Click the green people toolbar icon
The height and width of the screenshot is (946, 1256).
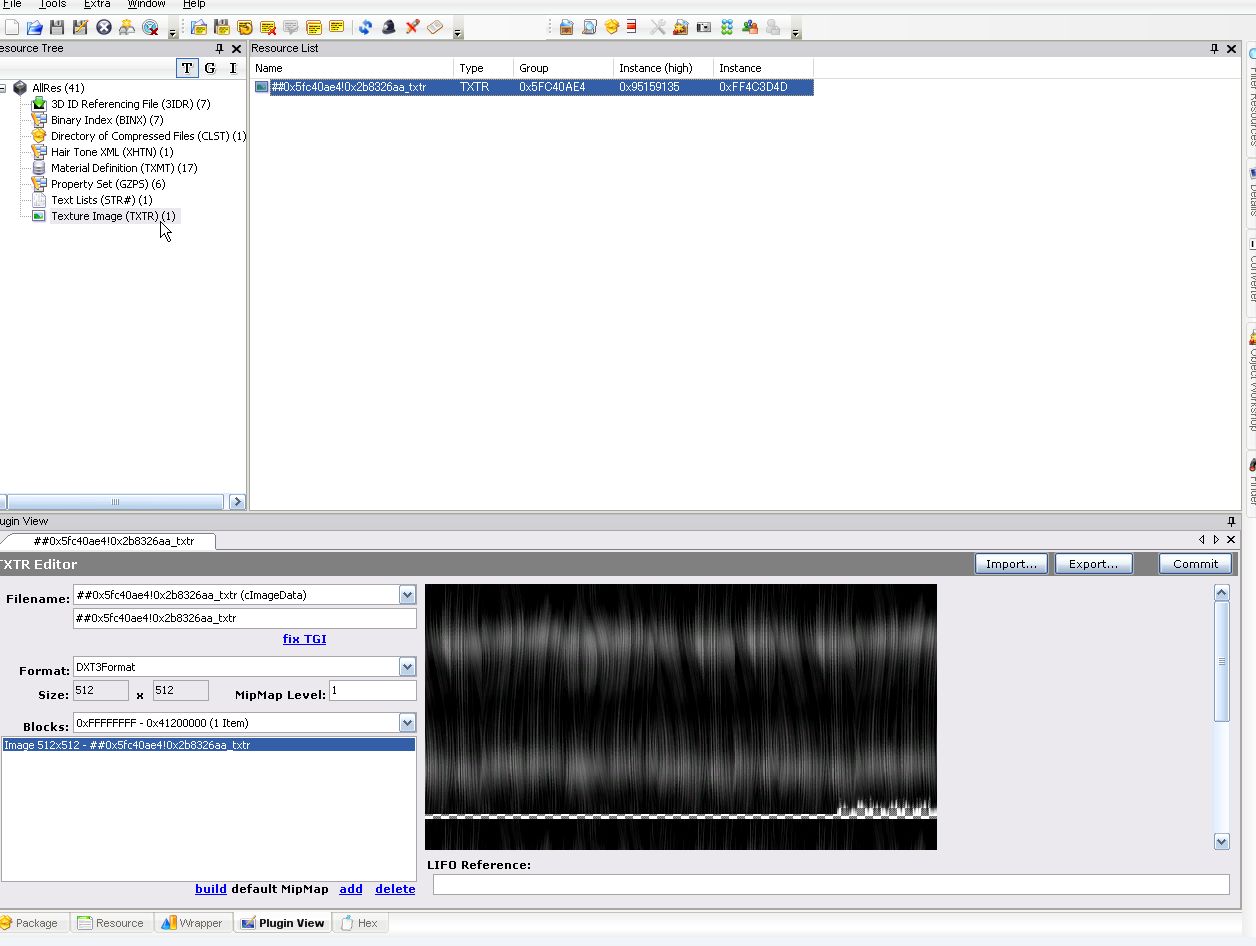click(x=750, y=27)
